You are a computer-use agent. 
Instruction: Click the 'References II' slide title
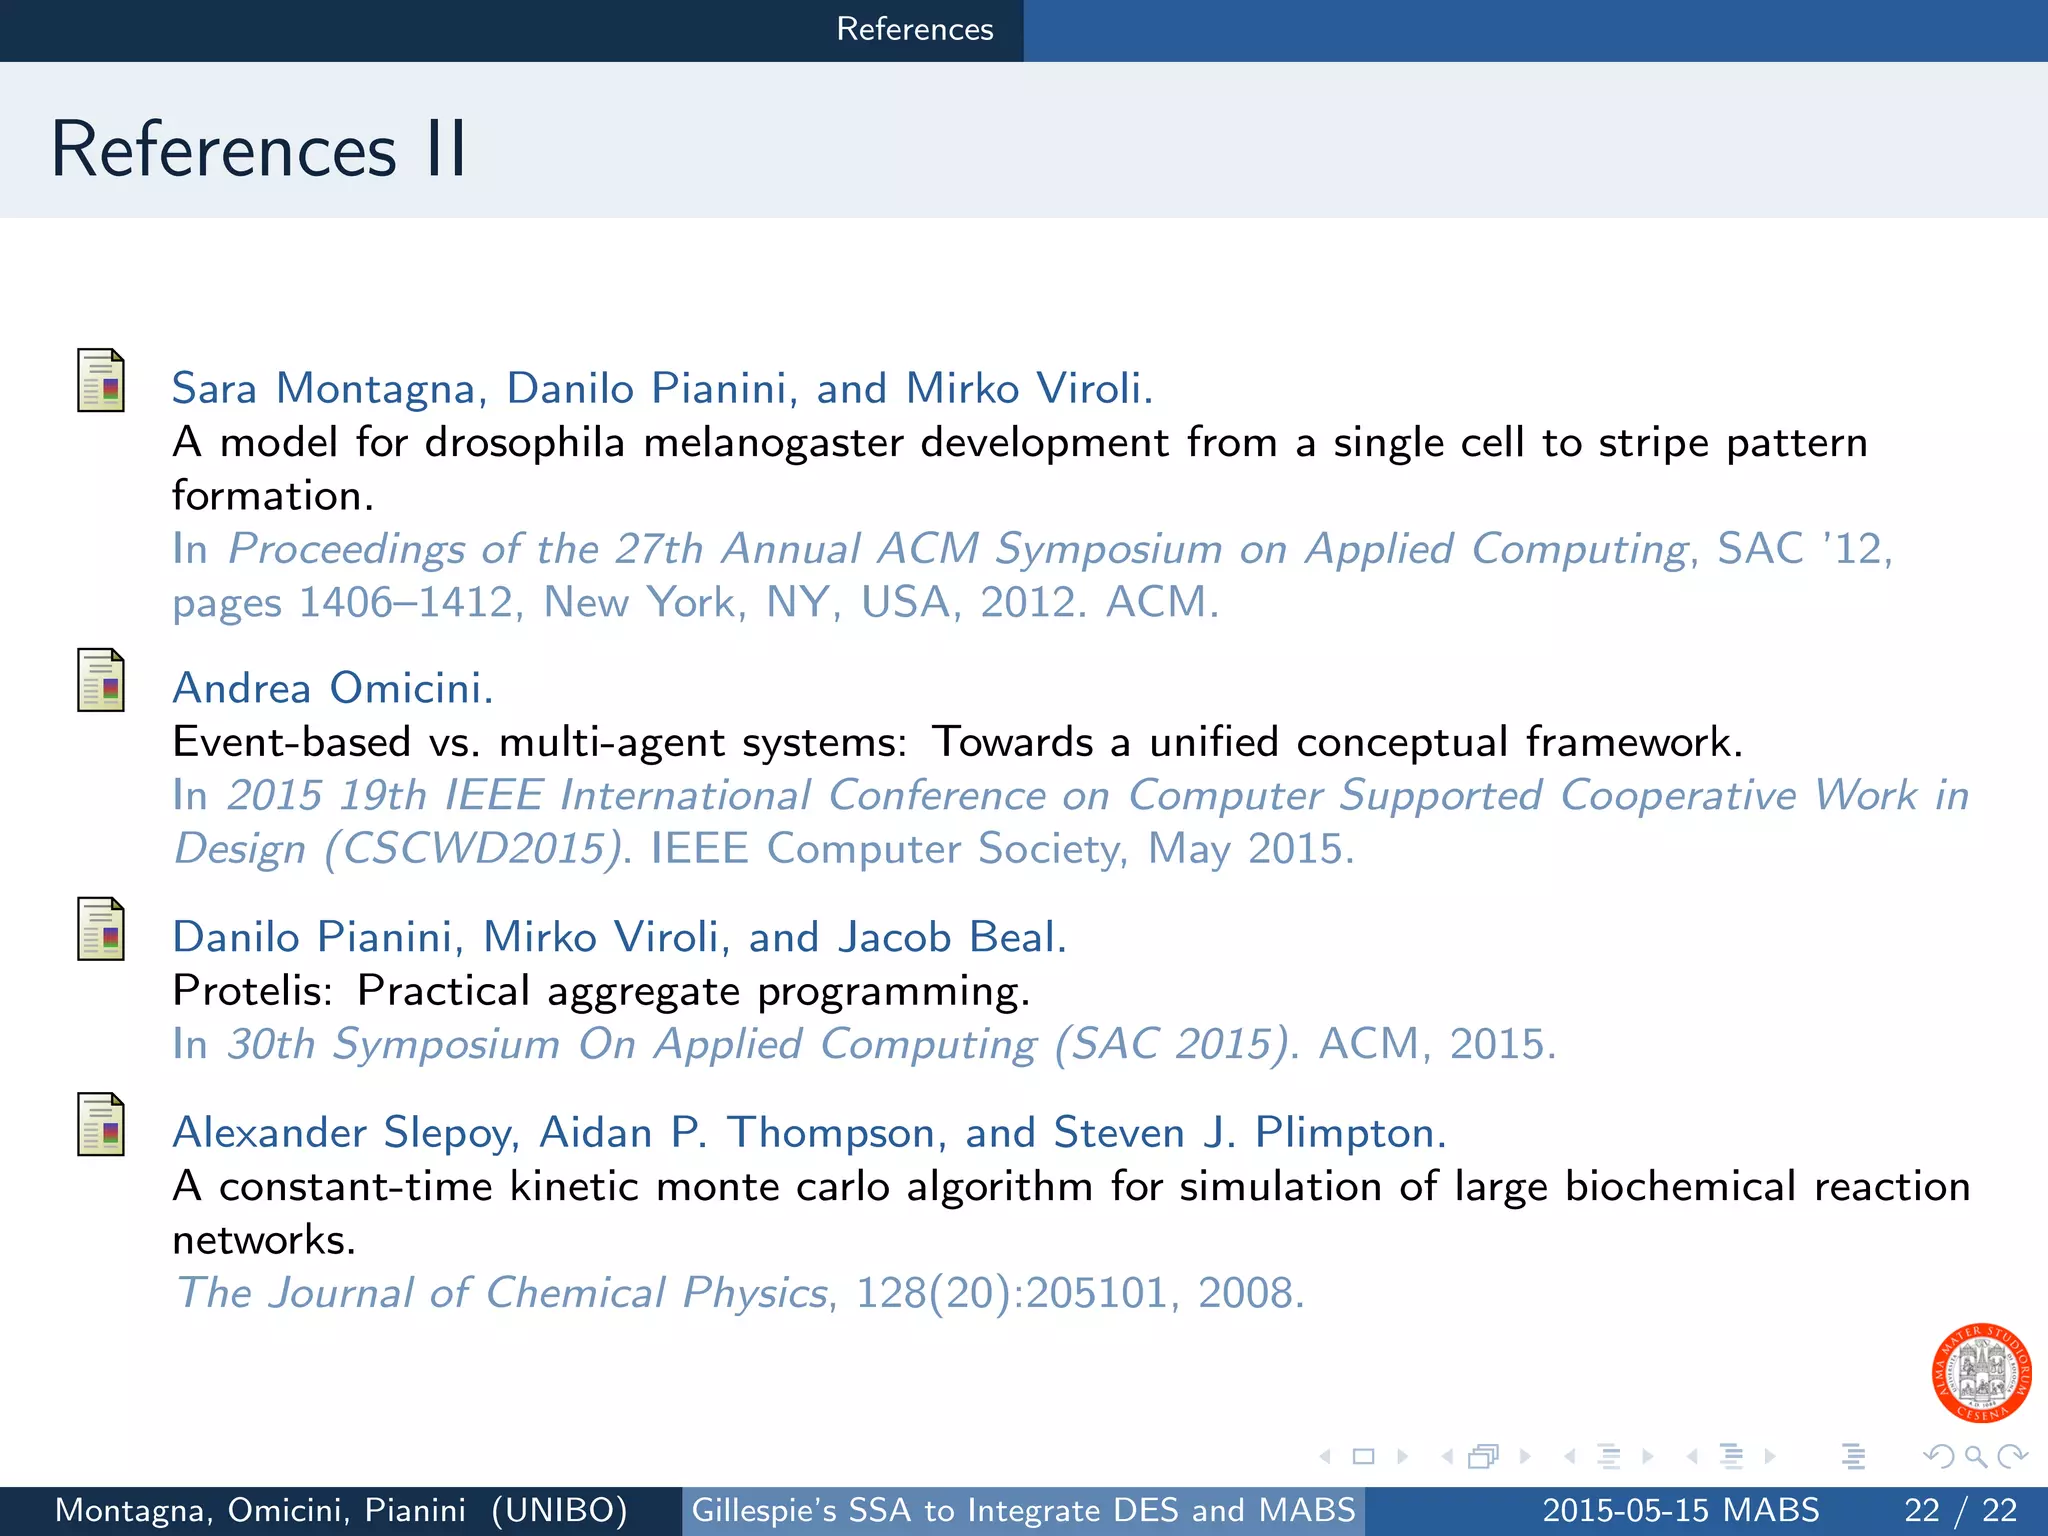pyautogui.click(x=259, y=149)
